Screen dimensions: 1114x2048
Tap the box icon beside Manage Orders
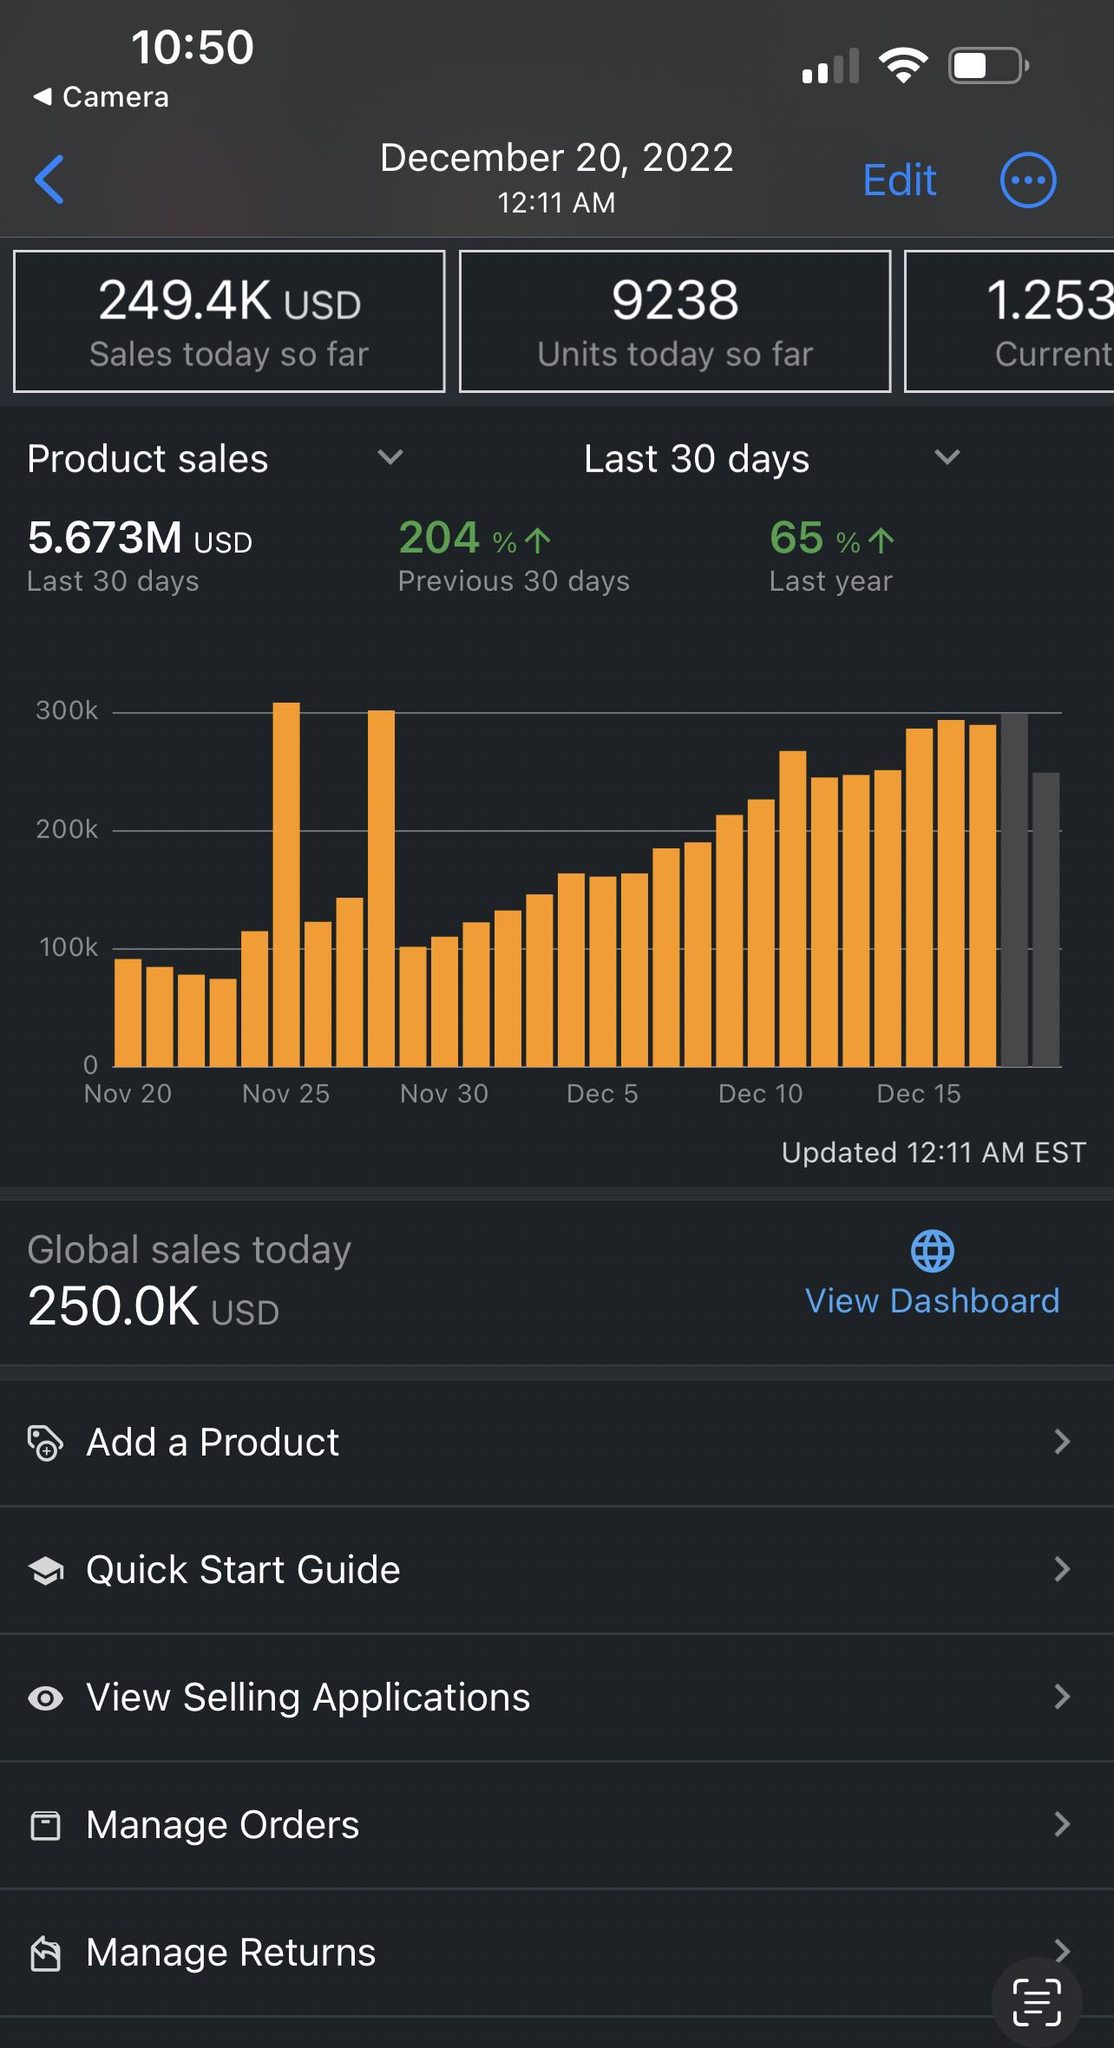(x=45, y=1825)
